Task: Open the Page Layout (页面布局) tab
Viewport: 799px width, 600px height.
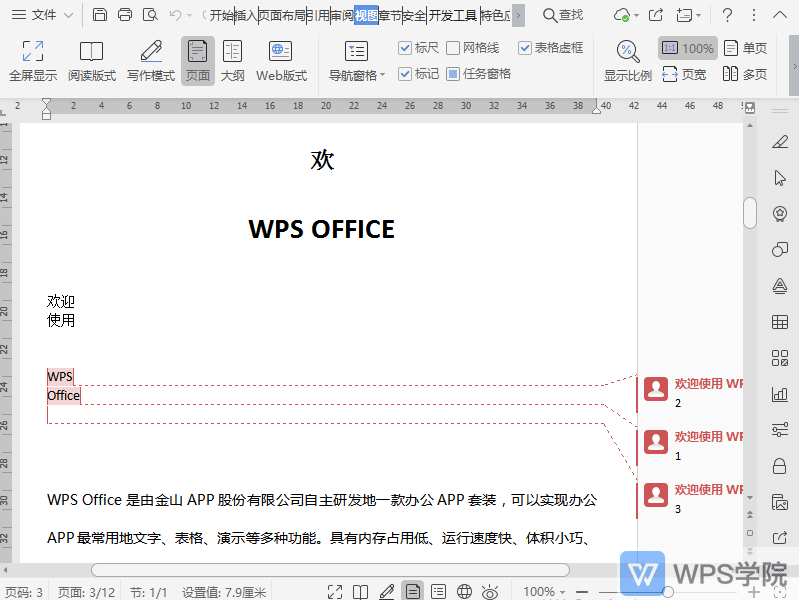Action: 283,15
